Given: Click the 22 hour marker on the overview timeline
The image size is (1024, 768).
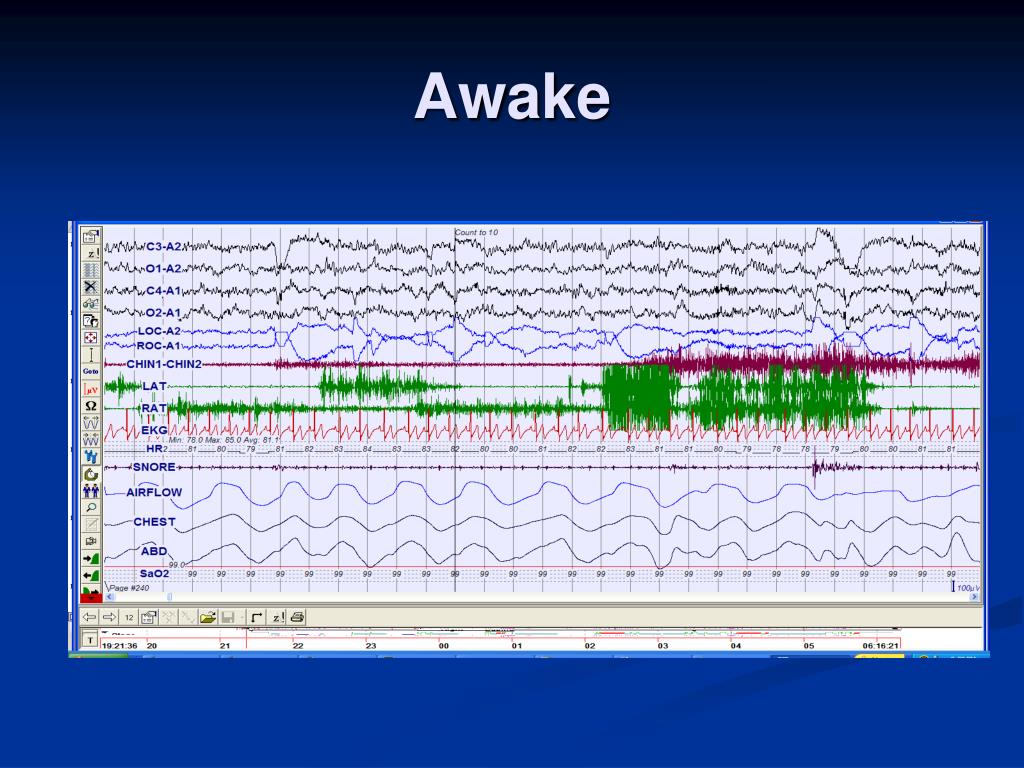Looking at the screenshot, I should click(298, 645).
